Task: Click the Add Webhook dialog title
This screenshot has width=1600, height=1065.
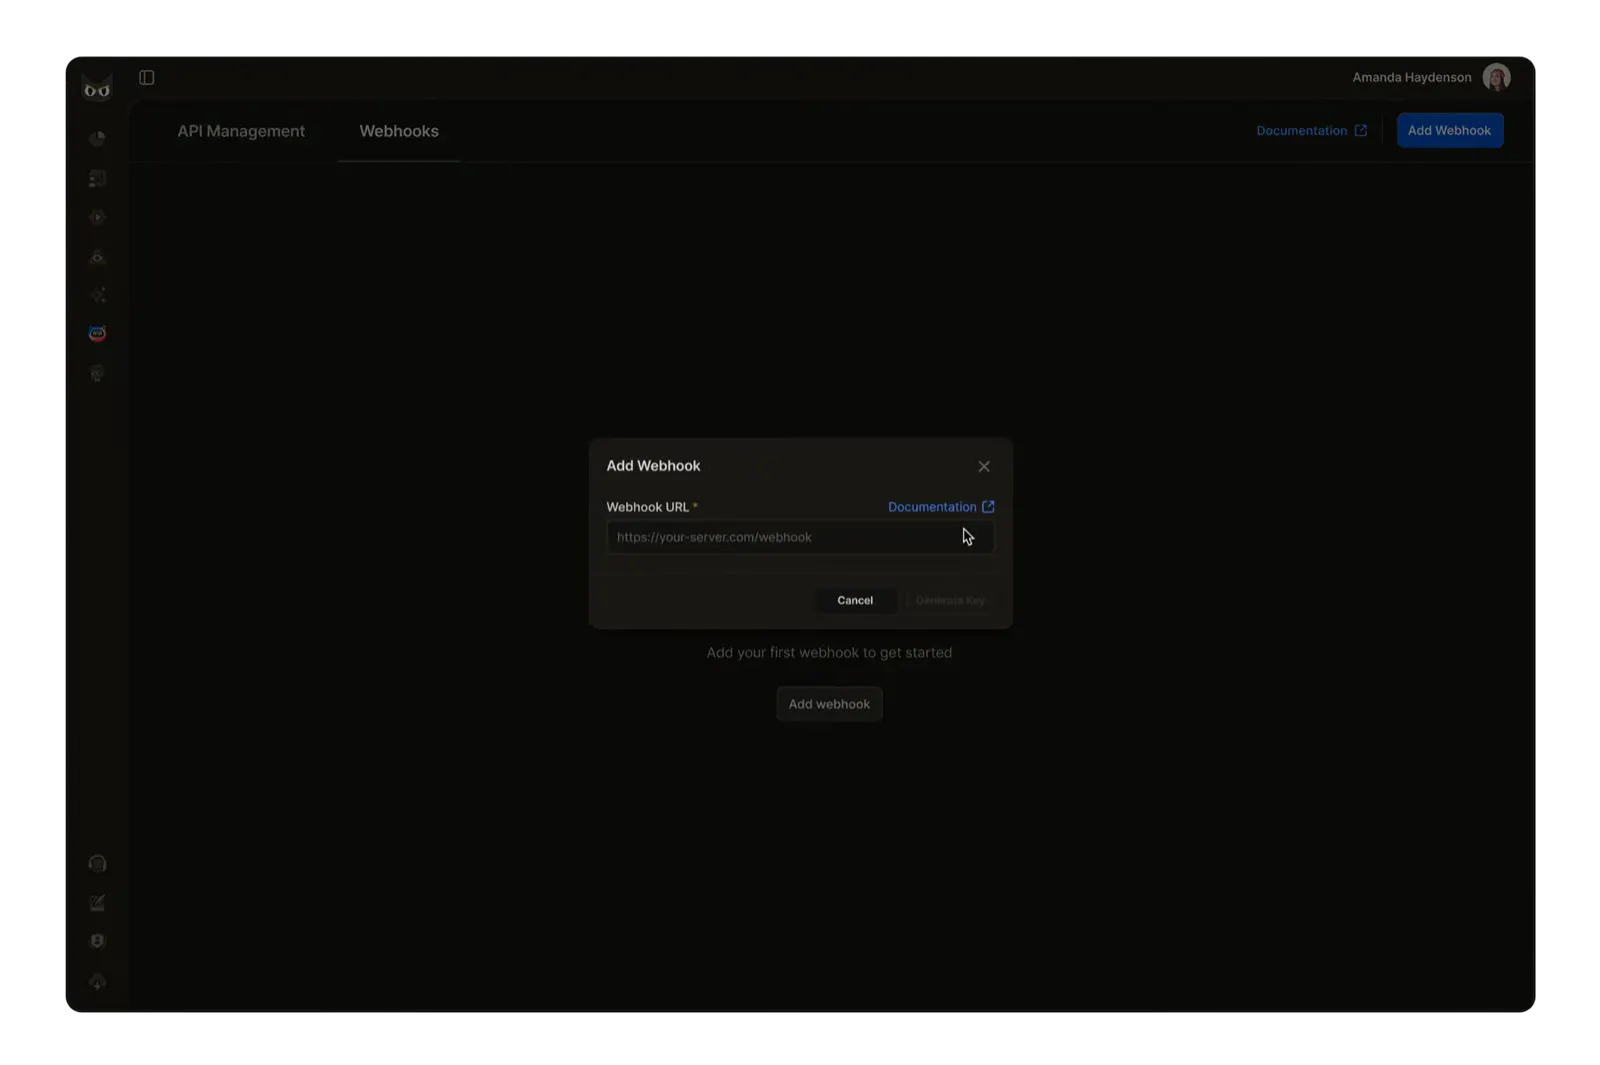Action: (x=653, y=466)
